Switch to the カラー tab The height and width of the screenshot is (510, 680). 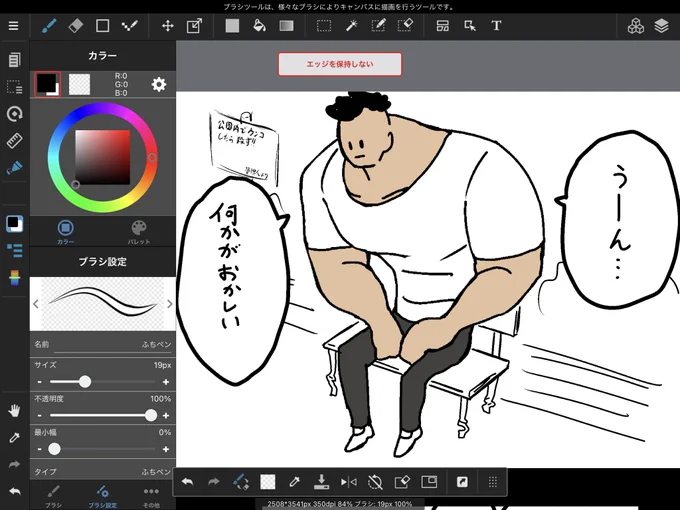(65, 232)
